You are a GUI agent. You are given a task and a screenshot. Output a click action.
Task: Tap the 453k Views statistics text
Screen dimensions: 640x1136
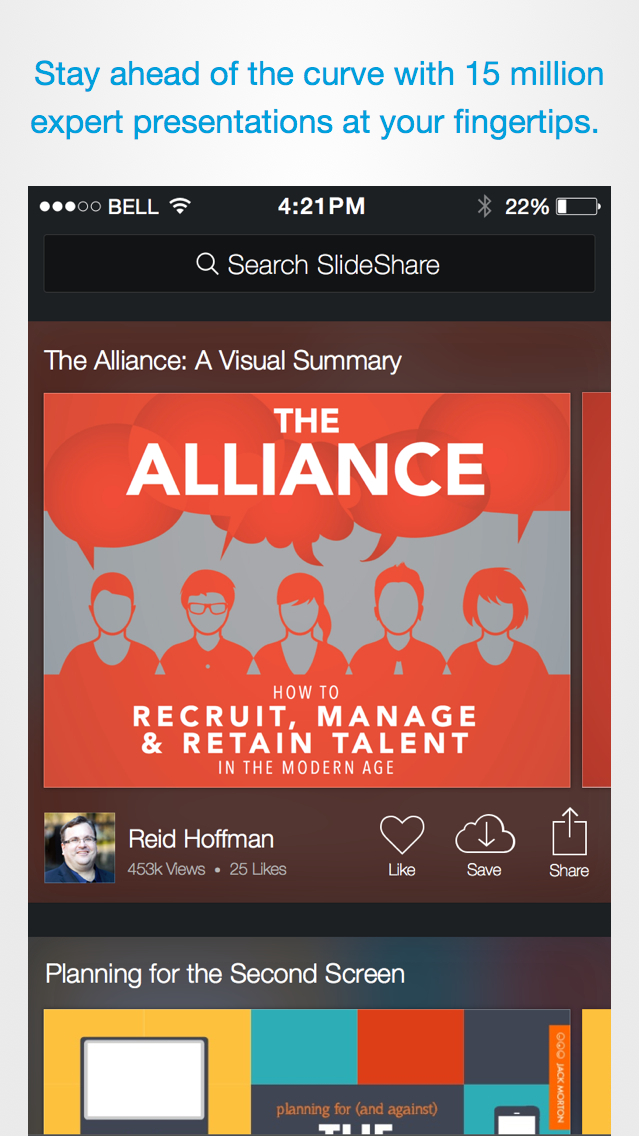point(166,869)
